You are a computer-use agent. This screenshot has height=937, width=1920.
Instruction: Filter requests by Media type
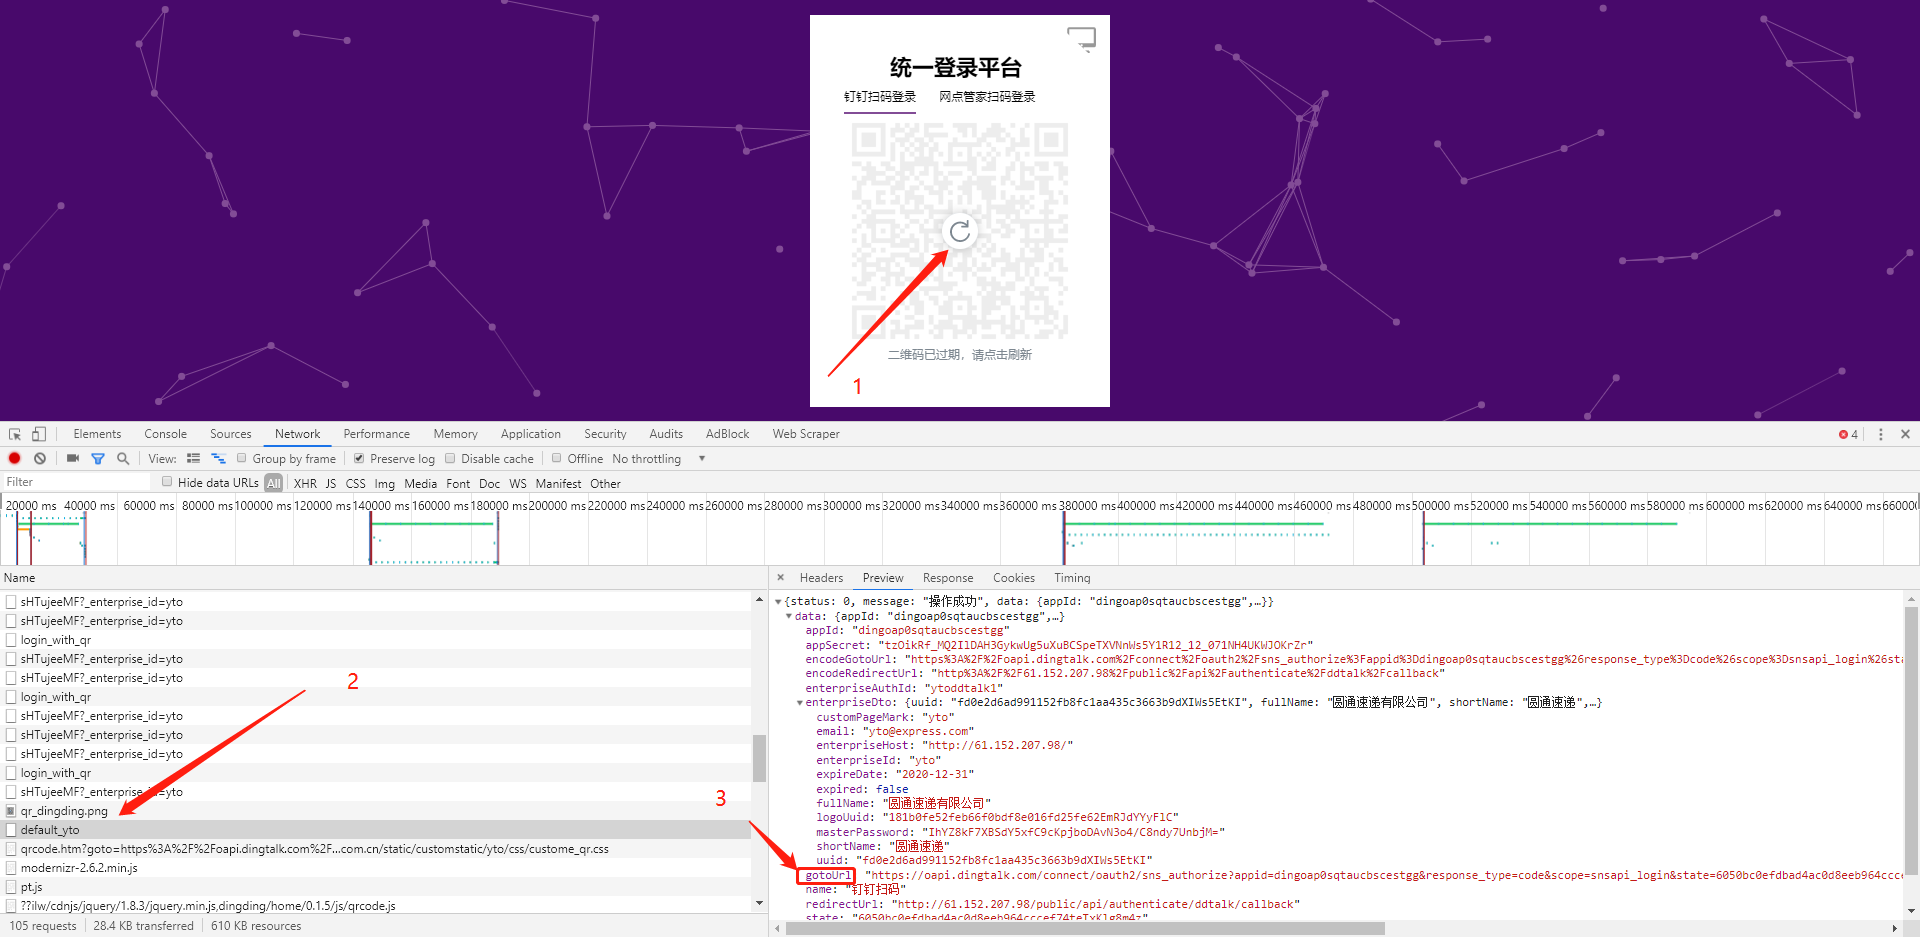coord(421,483)
